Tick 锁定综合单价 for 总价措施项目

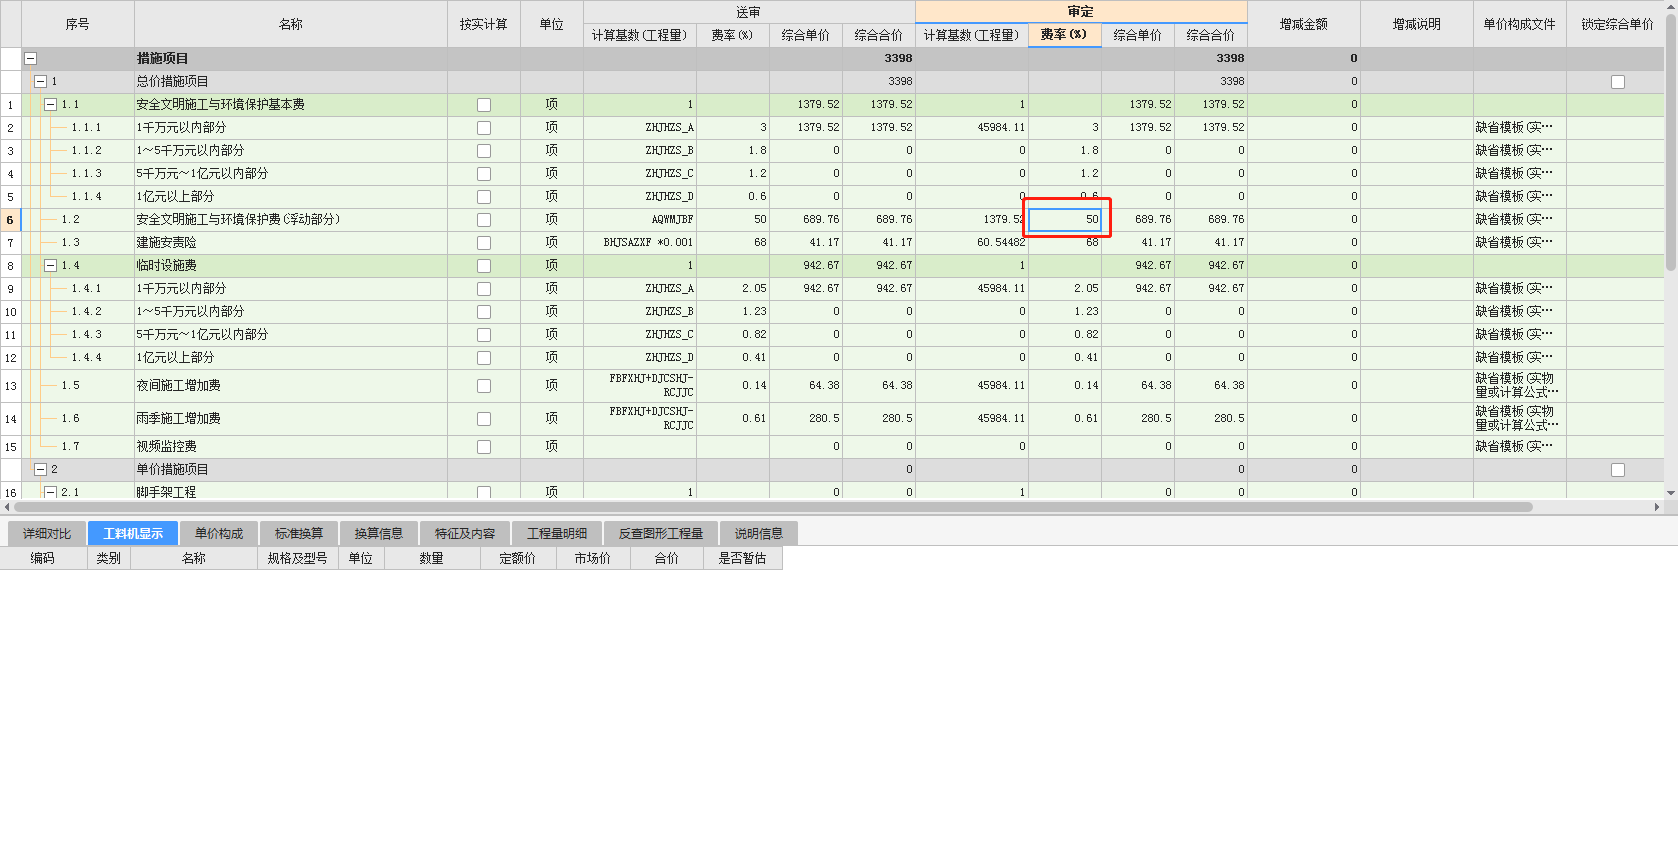(1618, 82)
